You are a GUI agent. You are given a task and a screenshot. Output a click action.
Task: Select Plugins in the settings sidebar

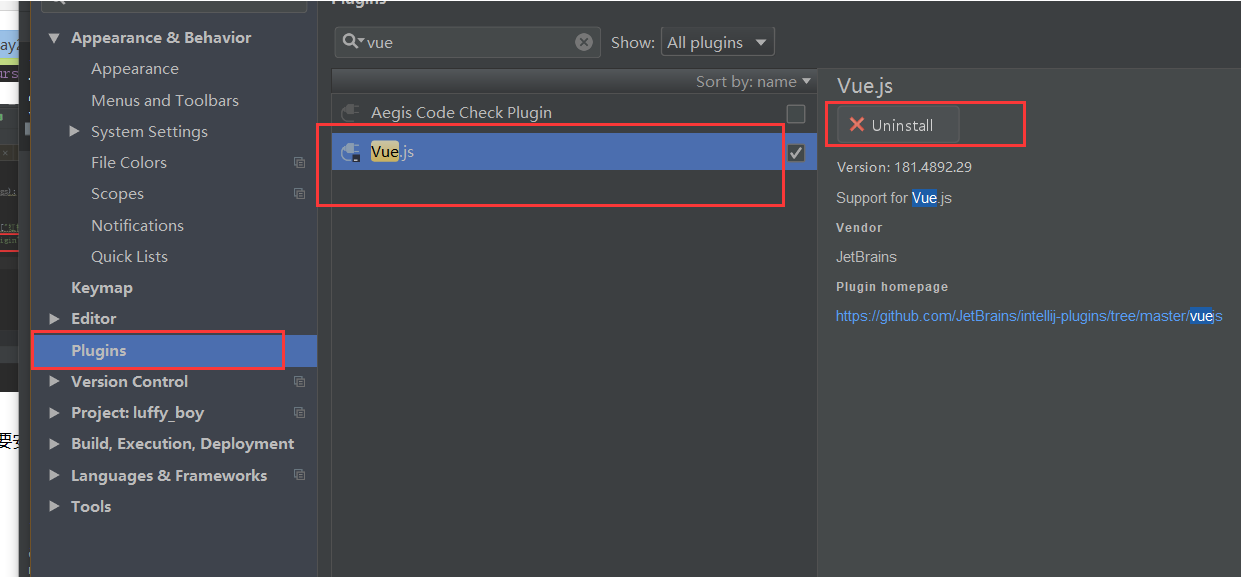(99, 350)
